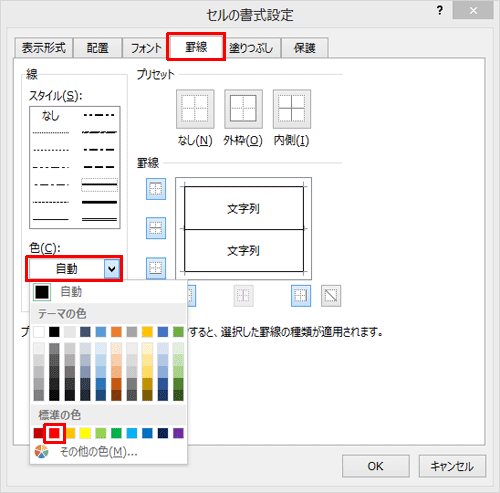The image size is (500, 493).
Task: Switch to the 塗りつぶし tab
Action: point(251,48)
